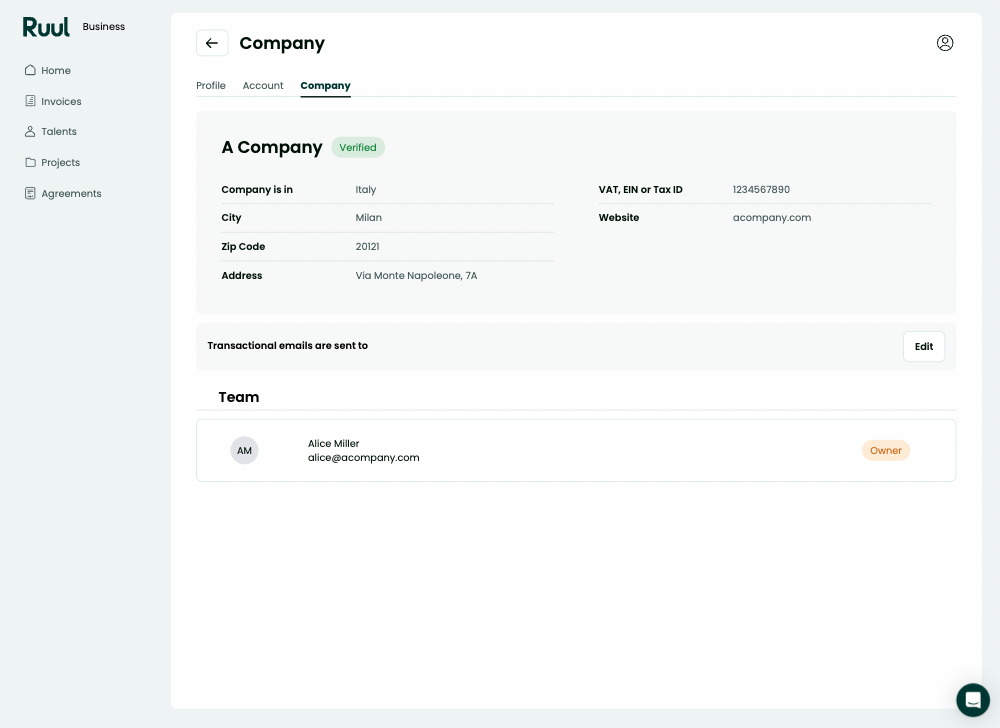Click the VAT, EIN or Tax ID label
This screenshot has width=1000, height=728.
640,189
